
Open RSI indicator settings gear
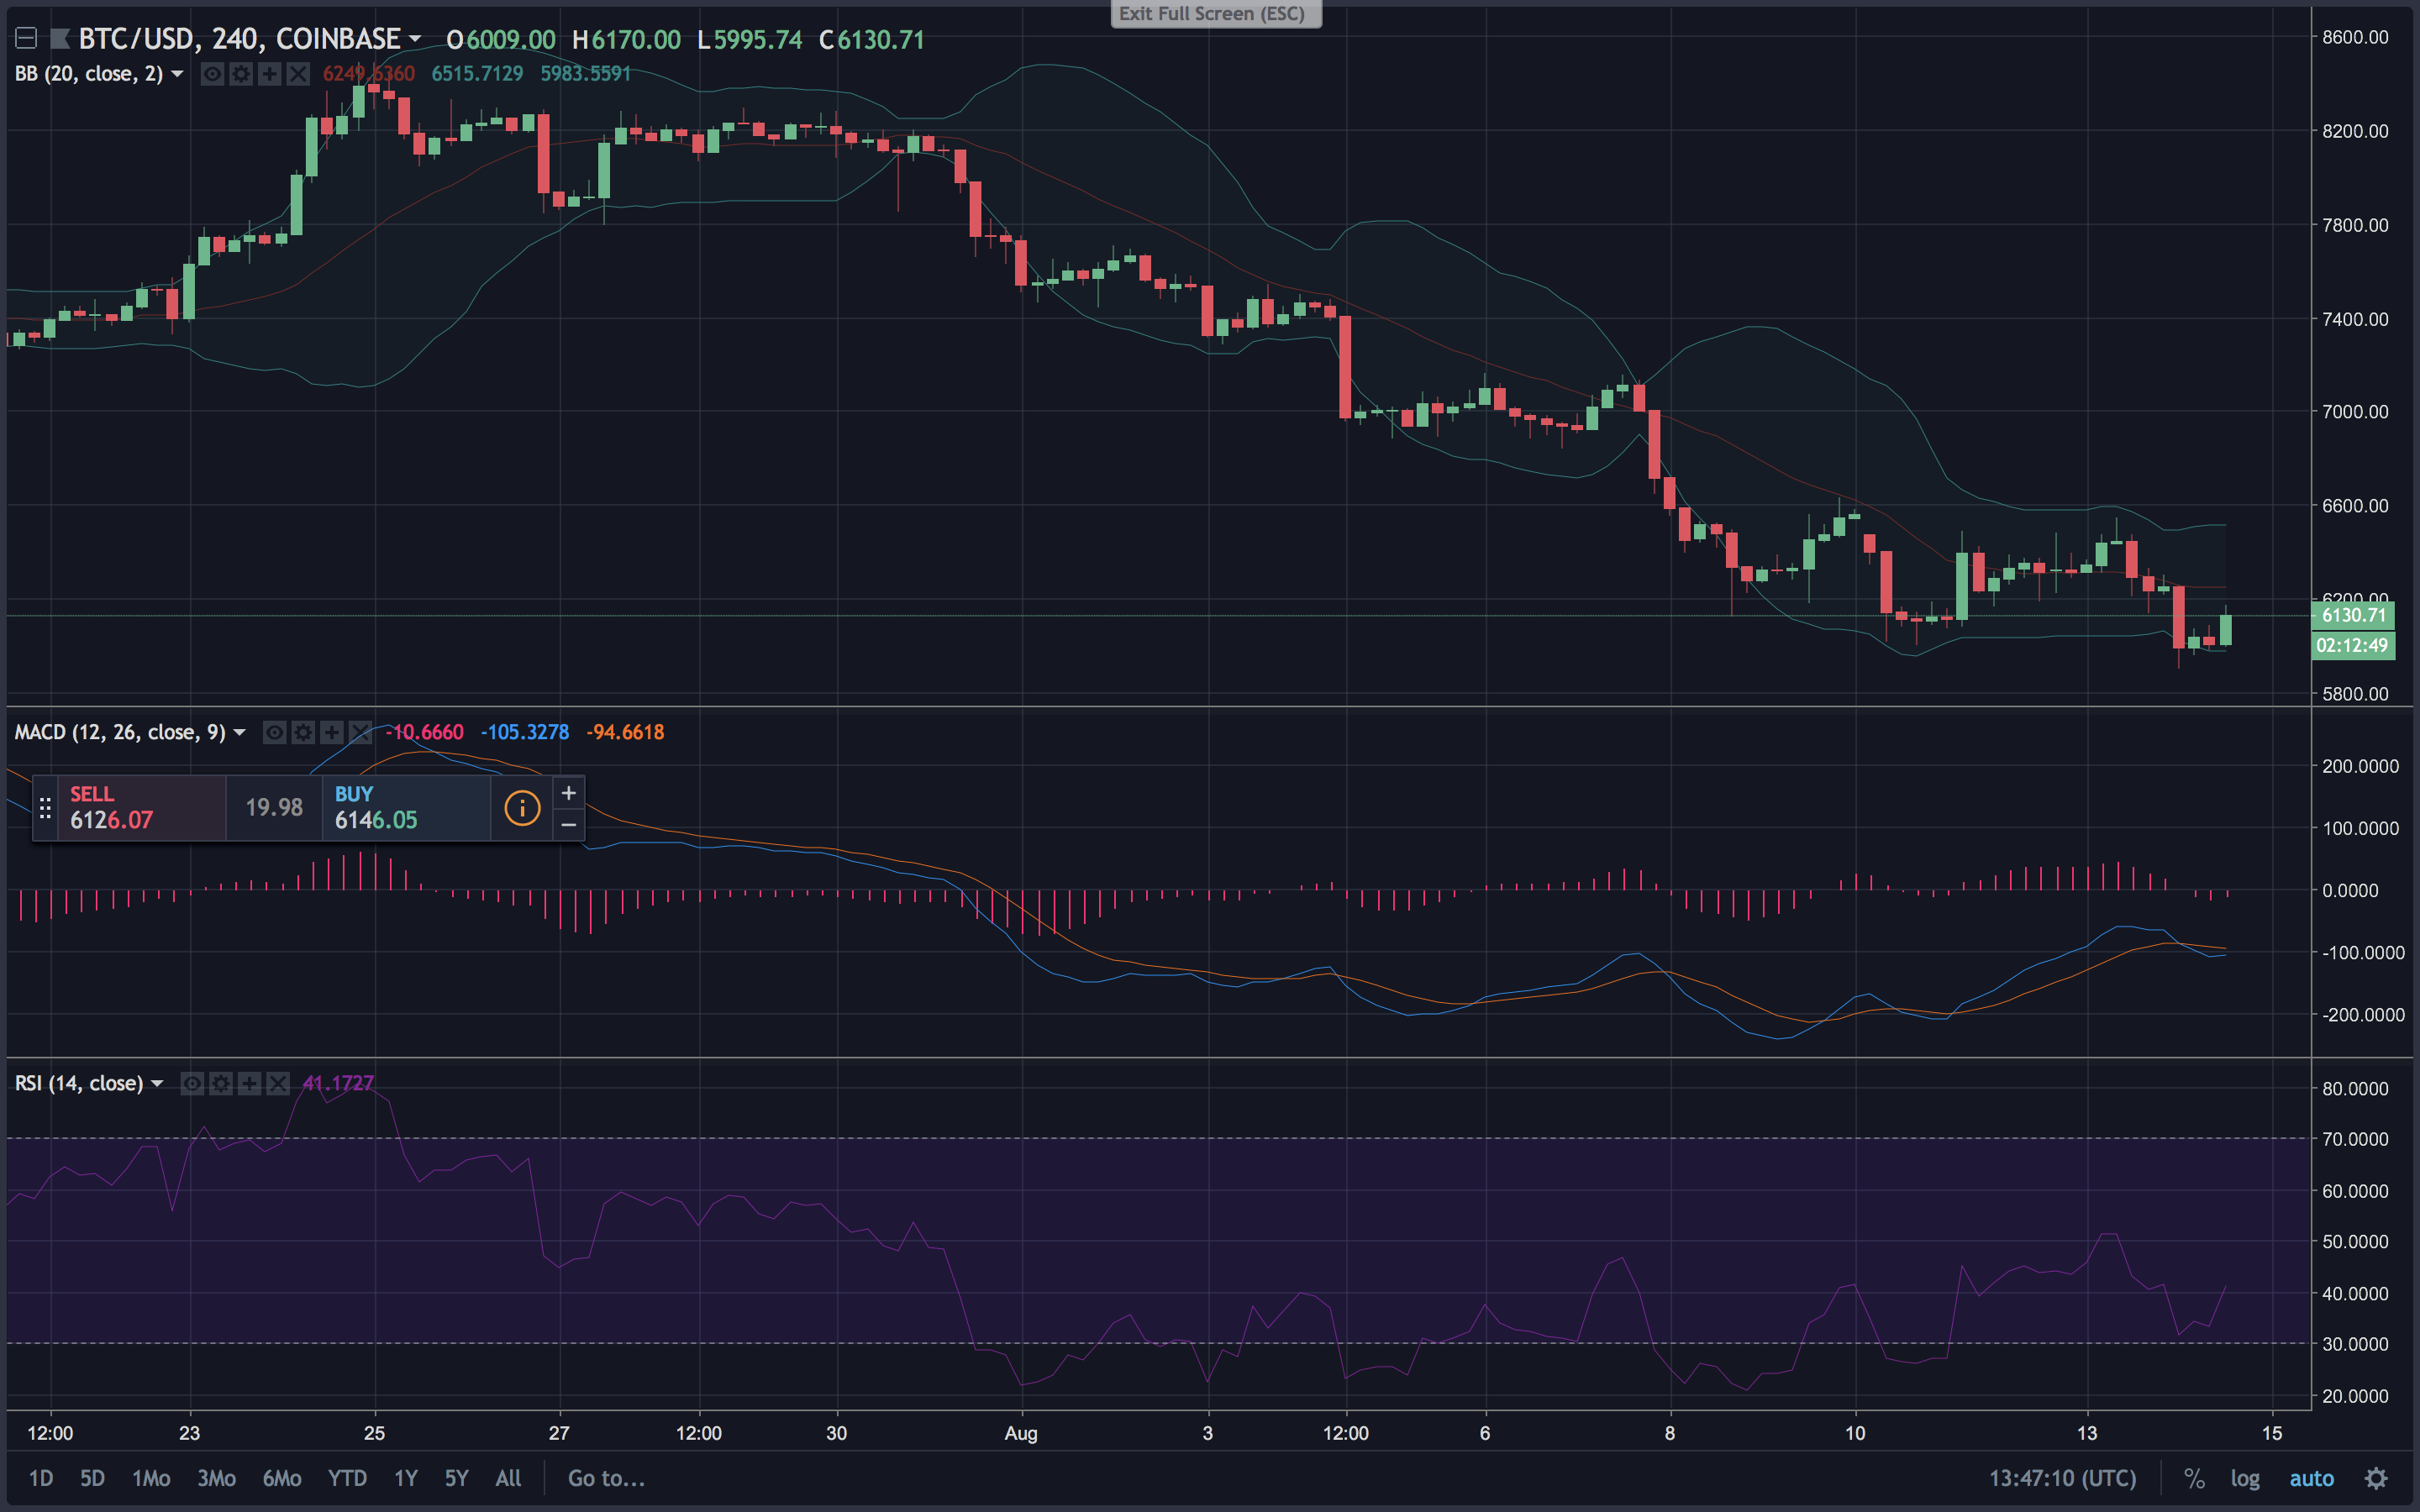tap(221, 1084)
